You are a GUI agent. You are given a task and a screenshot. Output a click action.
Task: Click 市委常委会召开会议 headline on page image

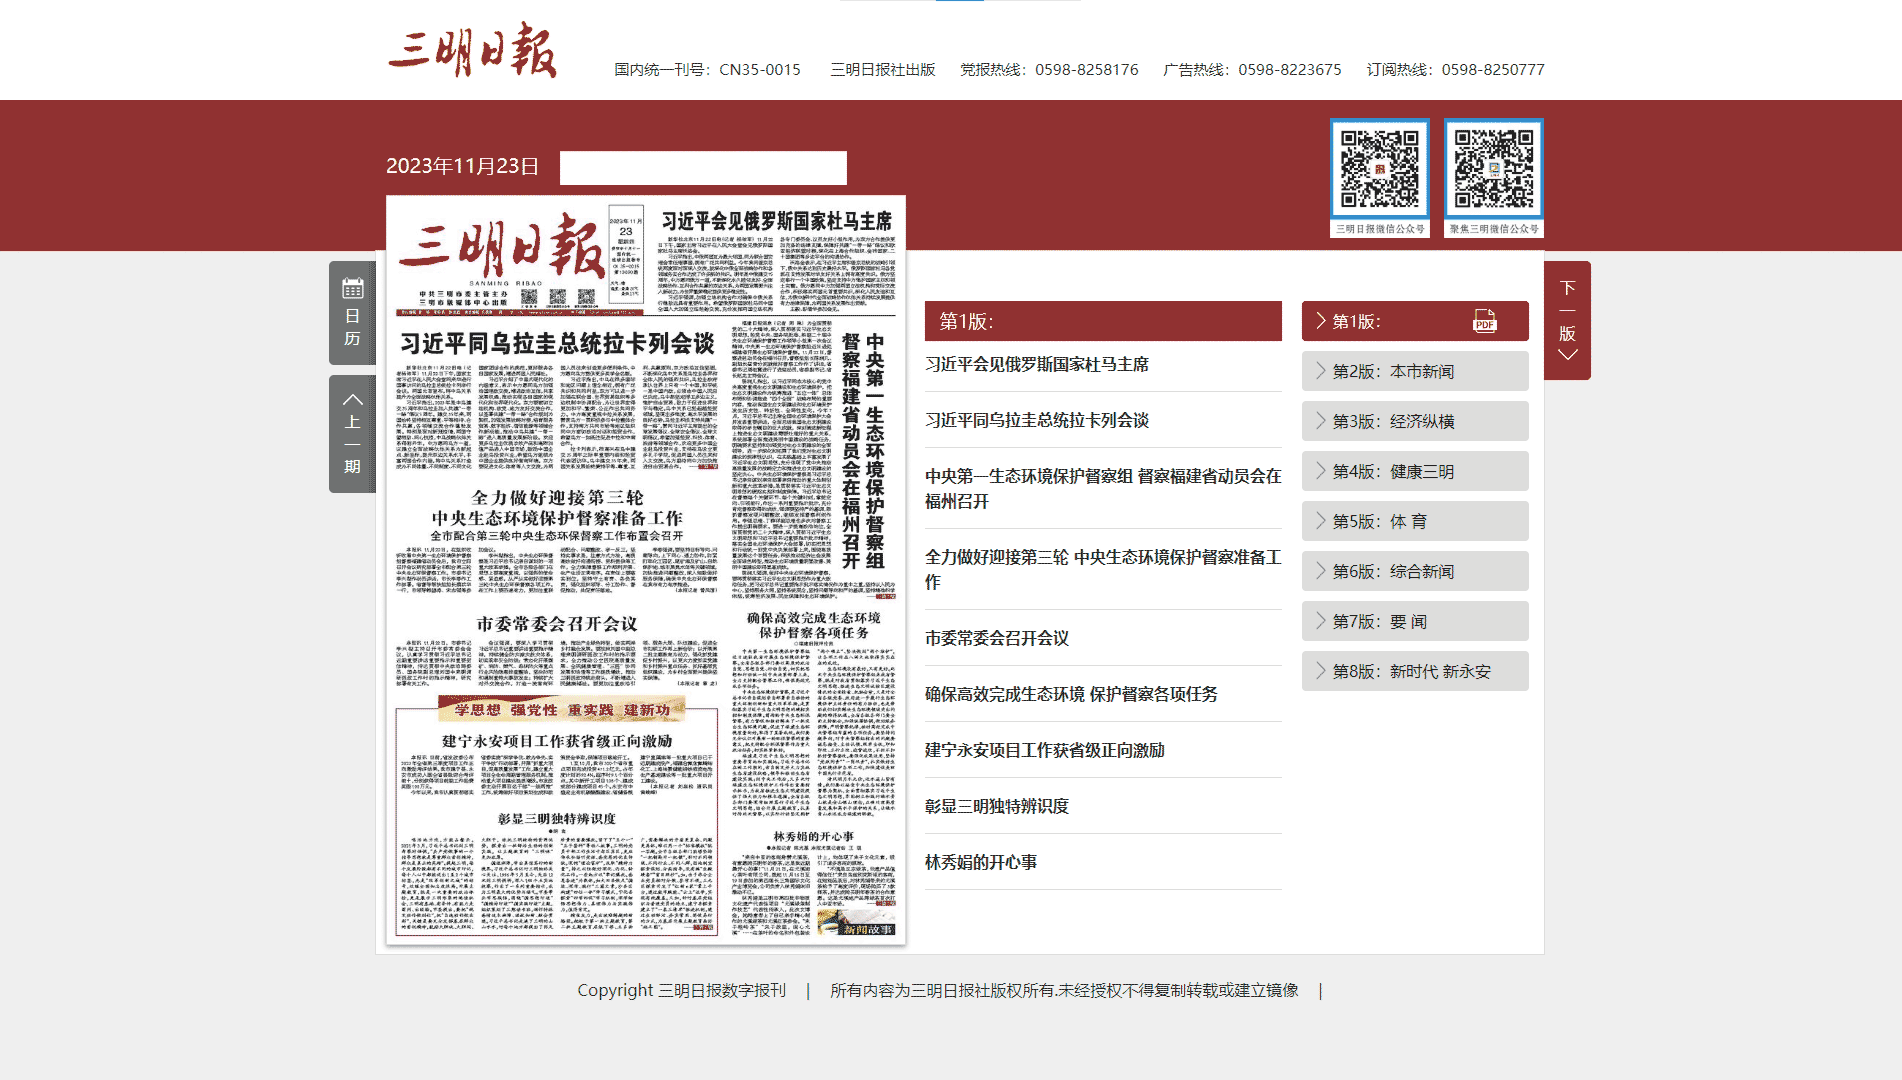[557, 624]
